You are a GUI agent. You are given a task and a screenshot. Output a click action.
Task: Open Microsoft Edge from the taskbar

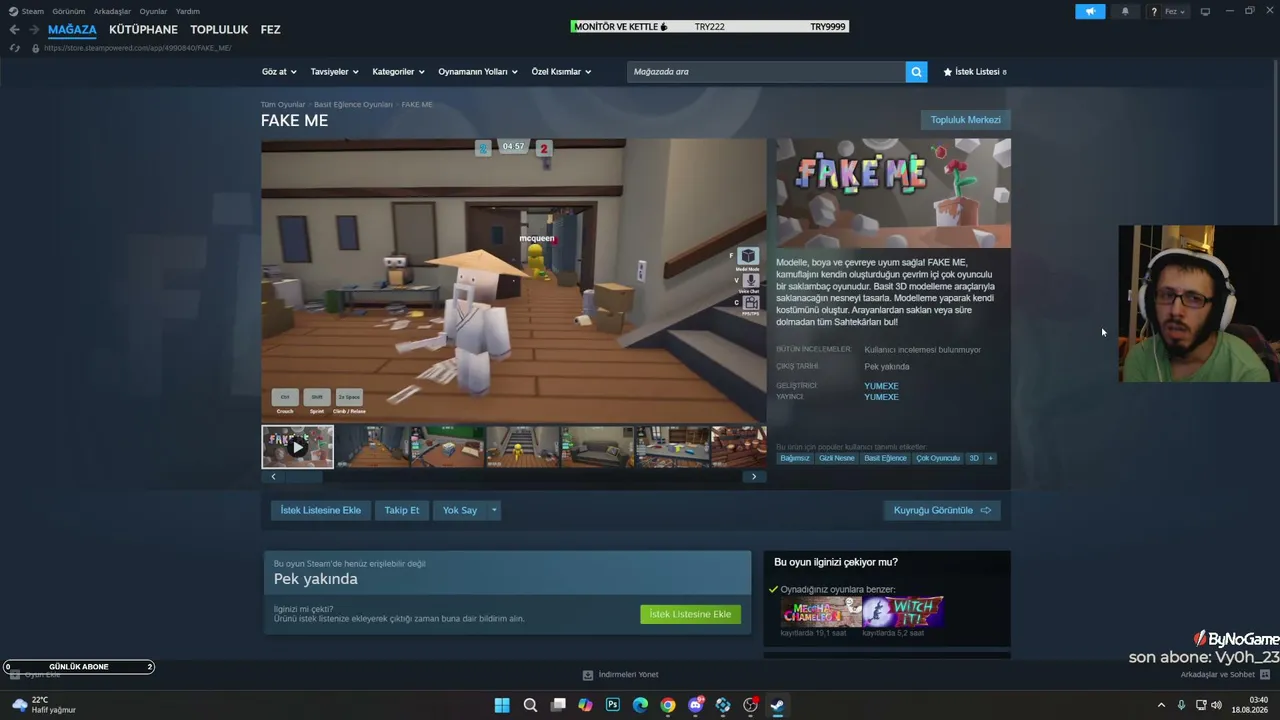pyautogui.click(x=640, y=705)
